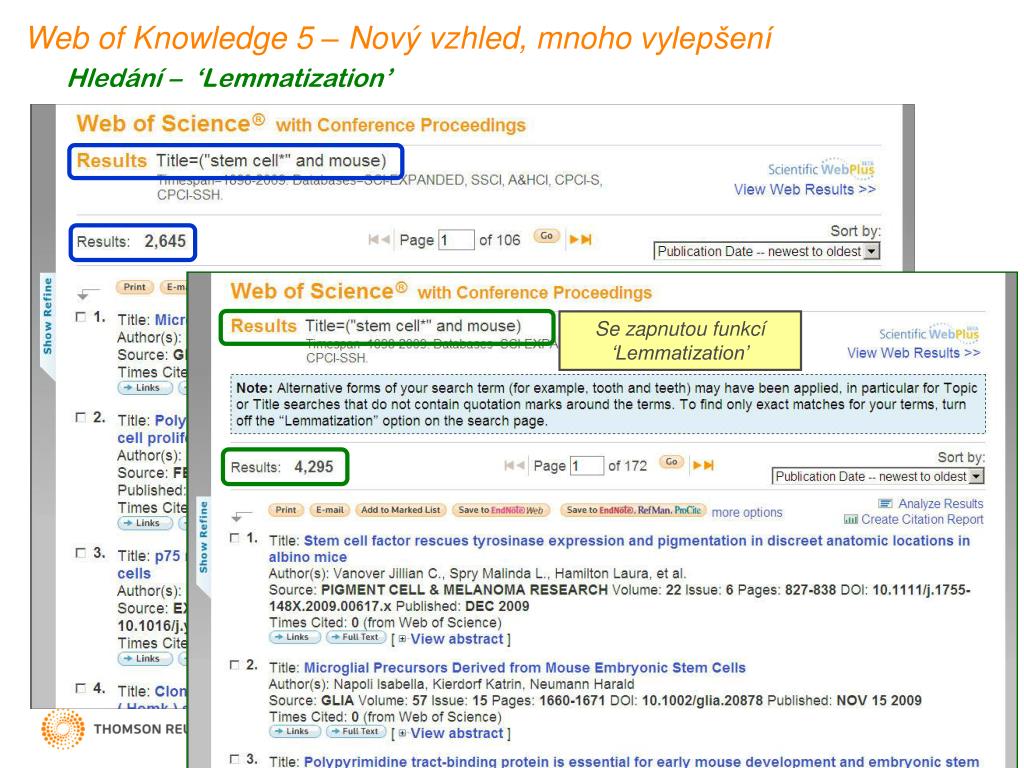
Task: Click 'Results: 4,295' count text
Action: (281, 467)
